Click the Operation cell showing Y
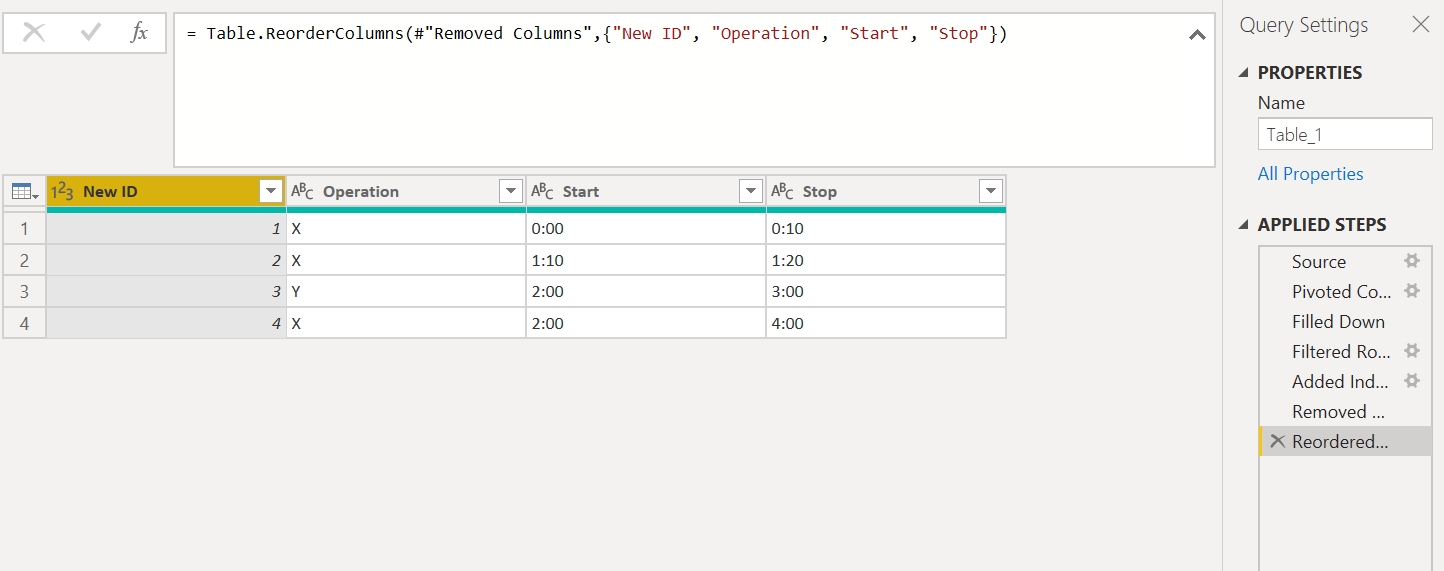This screenshot has width=1444, height=571. 406,292
